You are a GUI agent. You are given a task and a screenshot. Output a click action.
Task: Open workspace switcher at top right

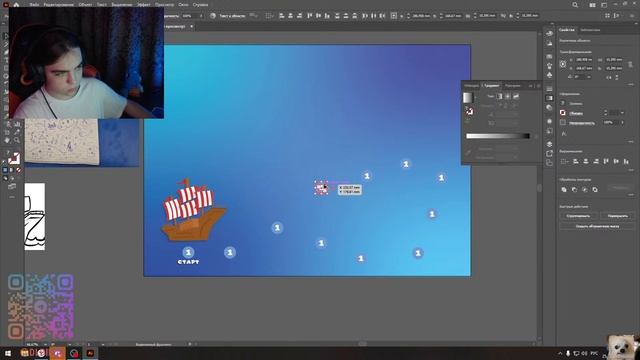[604, 5]
